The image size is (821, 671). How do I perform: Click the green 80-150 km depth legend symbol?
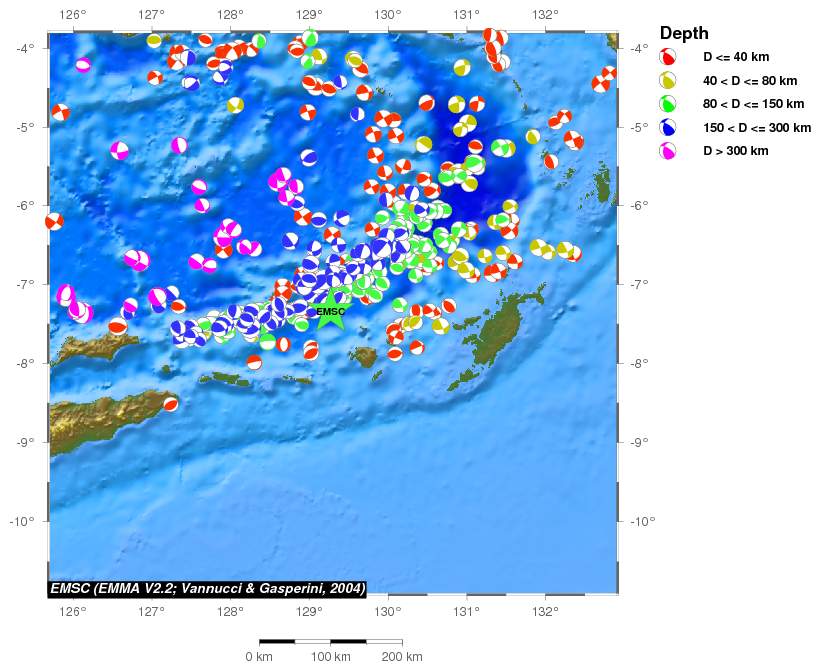[668, 104]
